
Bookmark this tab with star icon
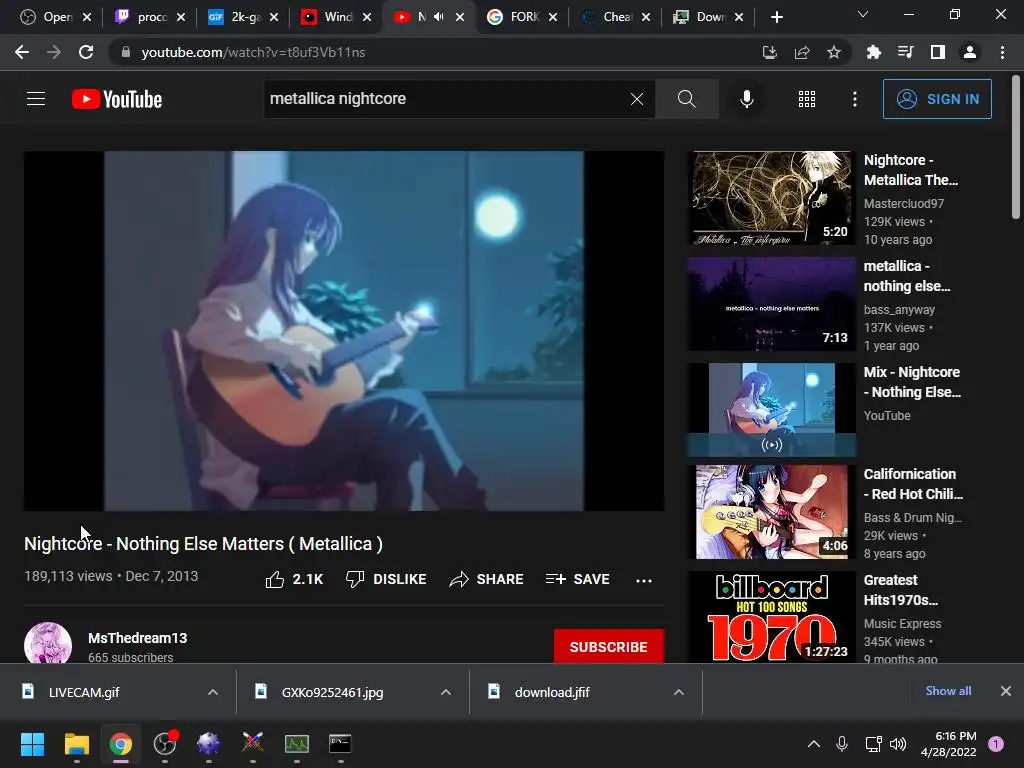point(834,52)
